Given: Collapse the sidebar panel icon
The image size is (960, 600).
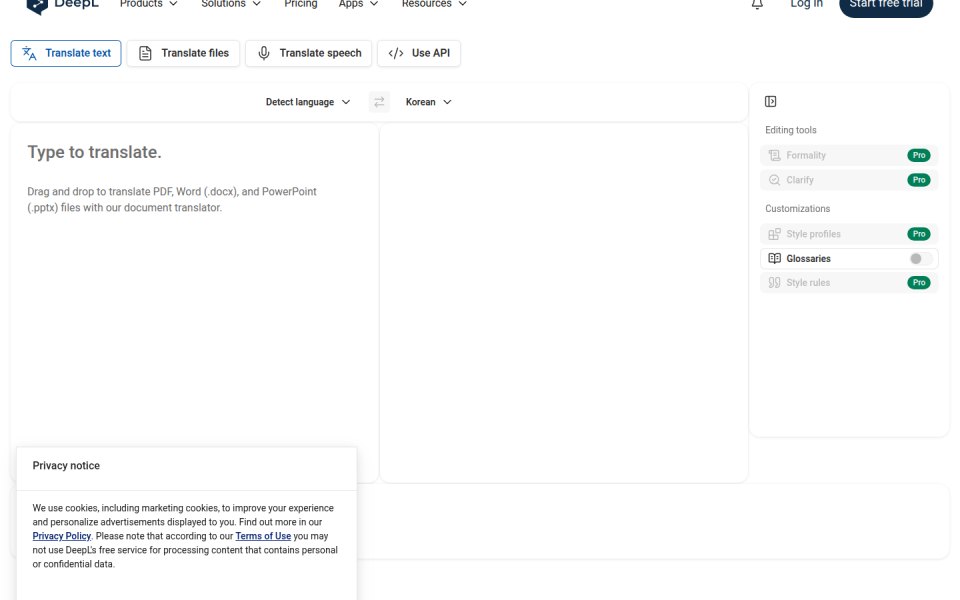Looking at the screenshot, I should [x=770, y=102].
